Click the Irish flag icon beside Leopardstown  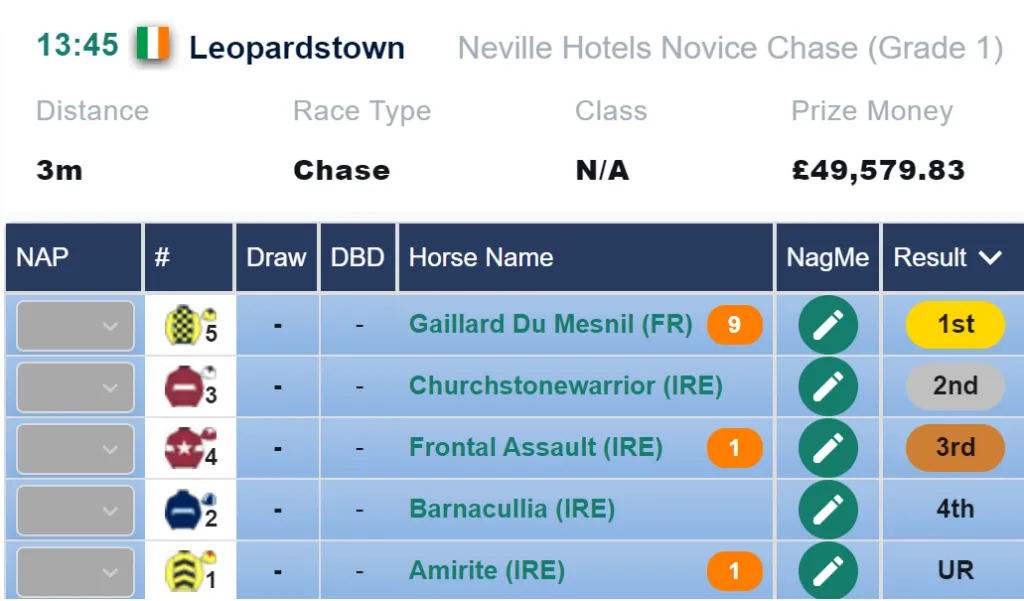pyautogui.click(x=153, y=44)
